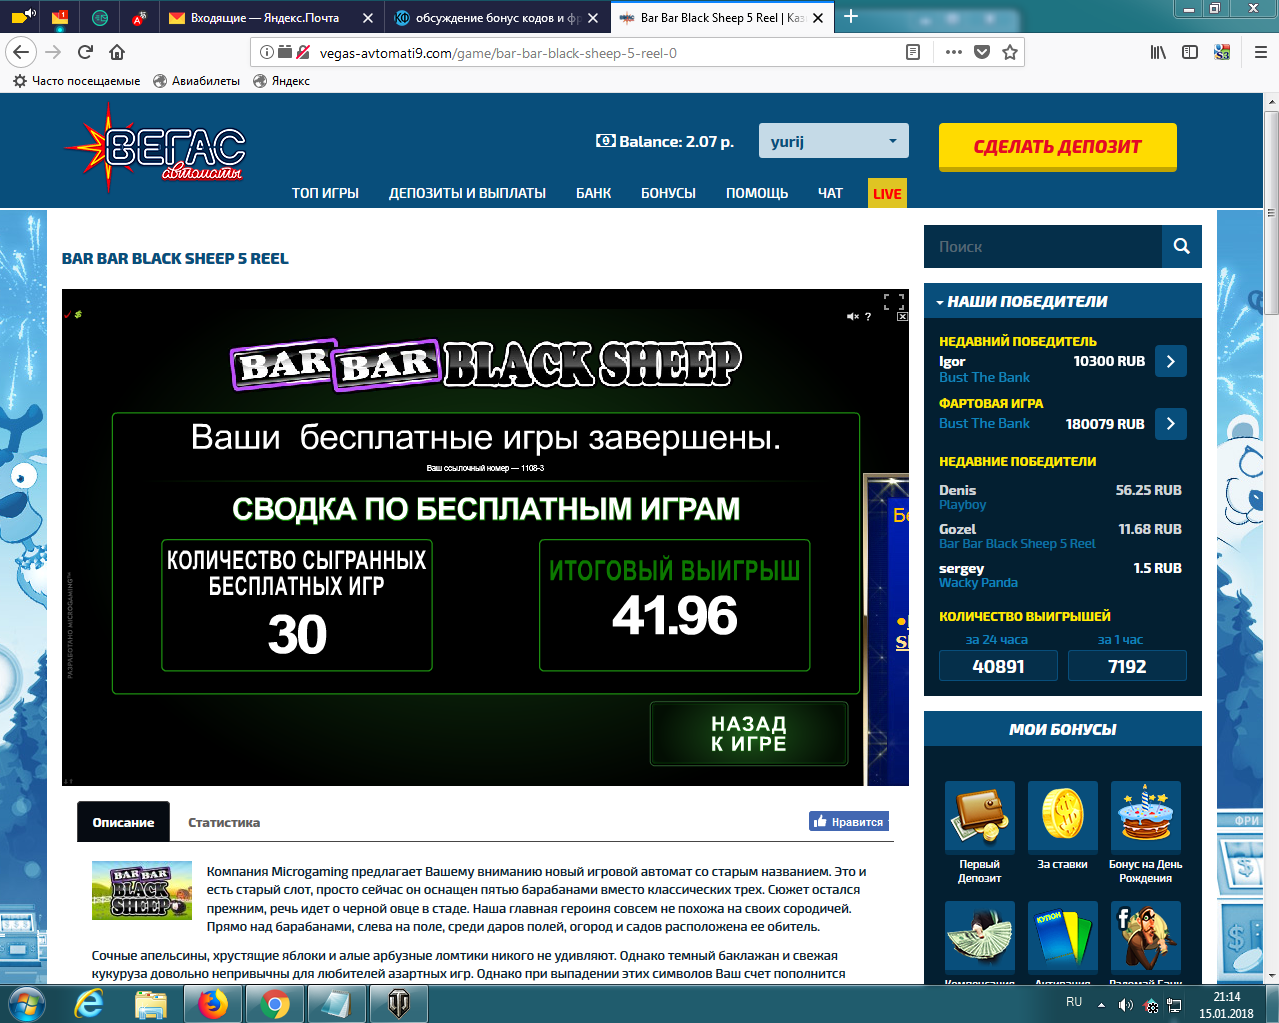This screenshot has height=1023, width=1279.
Task: Click the search magnifier button
Action: 1182,246
